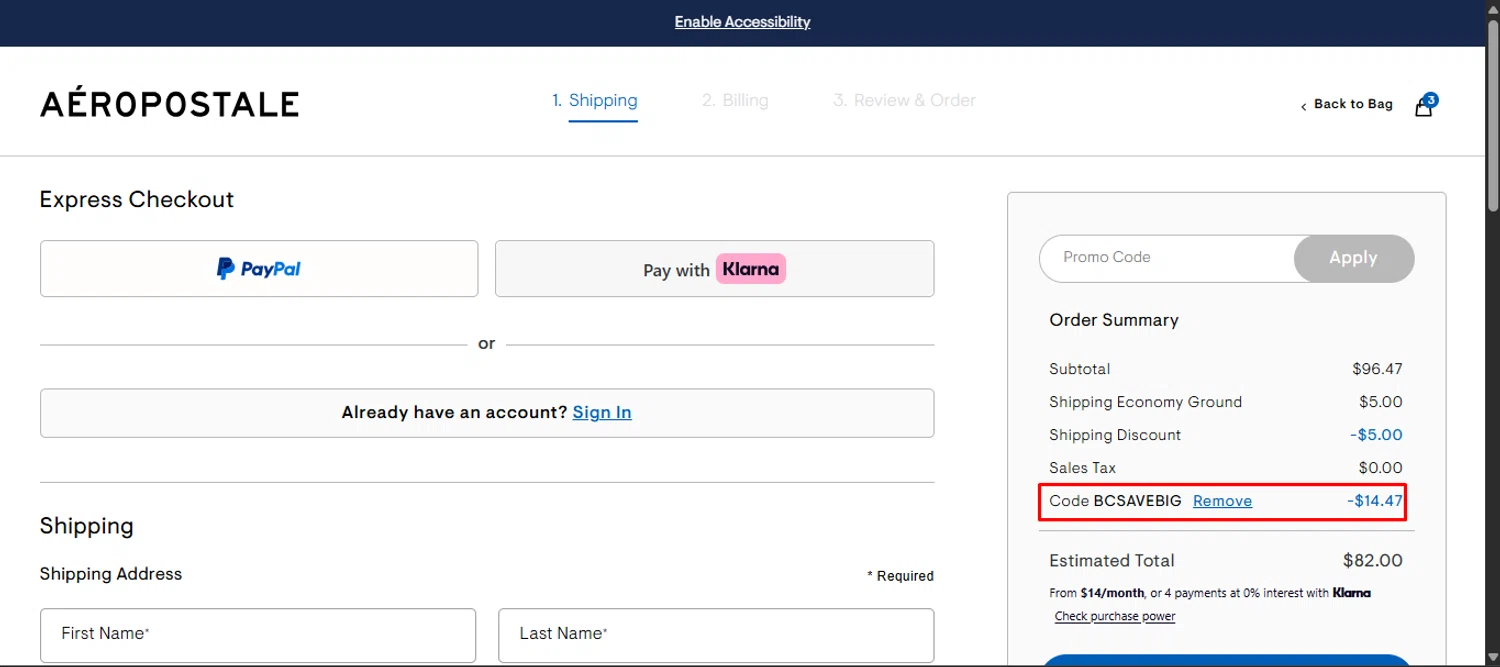This screenshot has width=1500, height=667.
Task: Pay with PayPal express button
Action: 259,268
